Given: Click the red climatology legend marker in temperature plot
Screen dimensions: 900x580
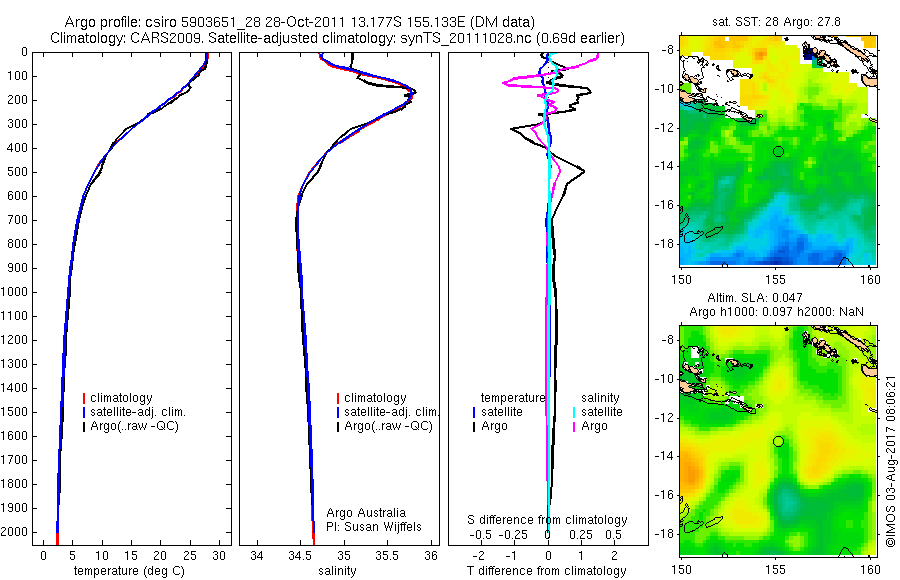Looking at the screenshot, I should click(x=84, y=398).
